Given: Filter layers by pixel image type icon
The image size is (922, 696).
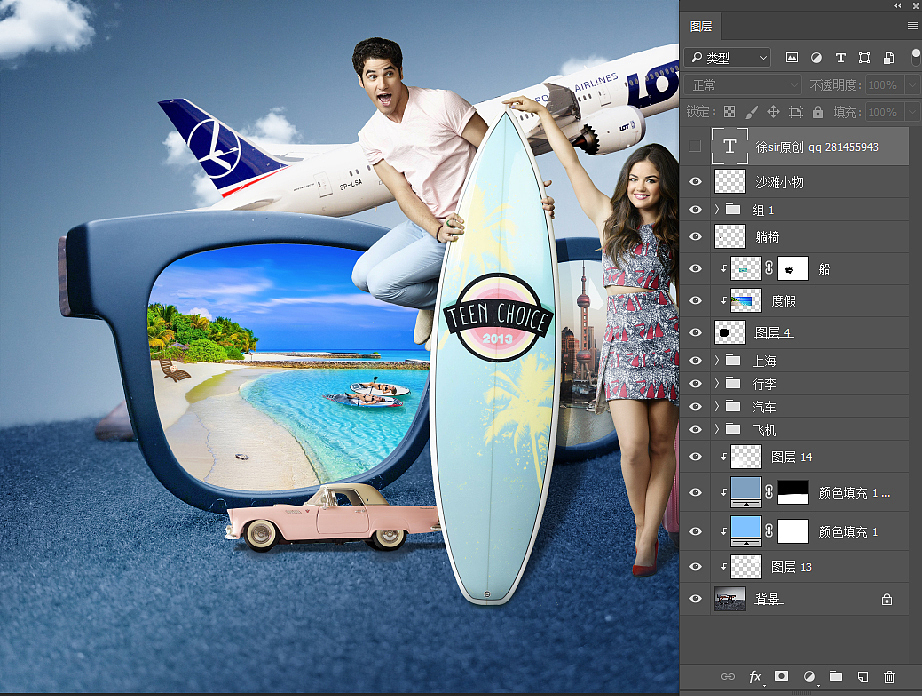Looking at the screenshot, I should pyautogui.click(x=792, y=58).
